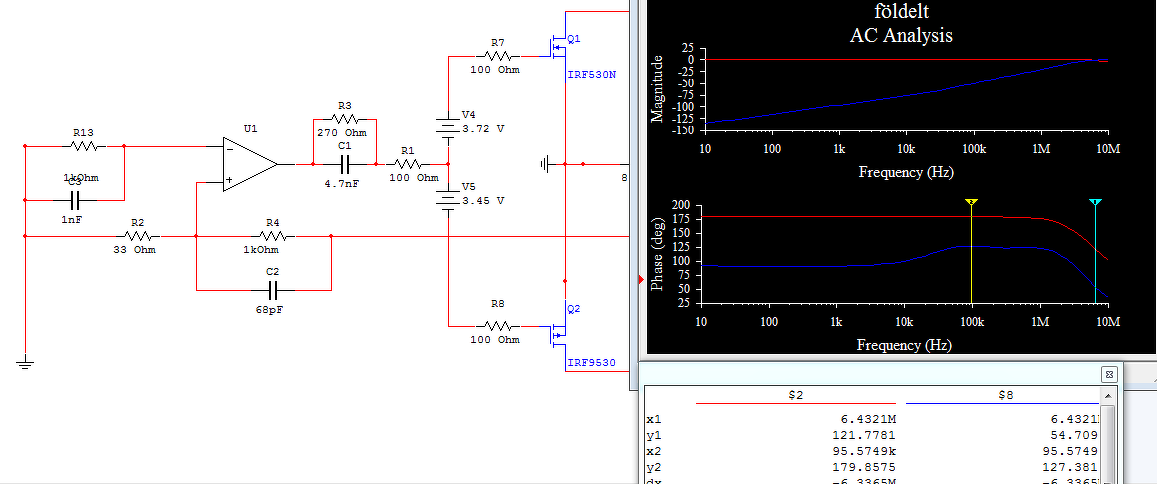Image resolution: width=1157 pixels, height=484 pixels.
Task: Click the 68pF value label
Action: pyautogui.click(x=269, y=310)
